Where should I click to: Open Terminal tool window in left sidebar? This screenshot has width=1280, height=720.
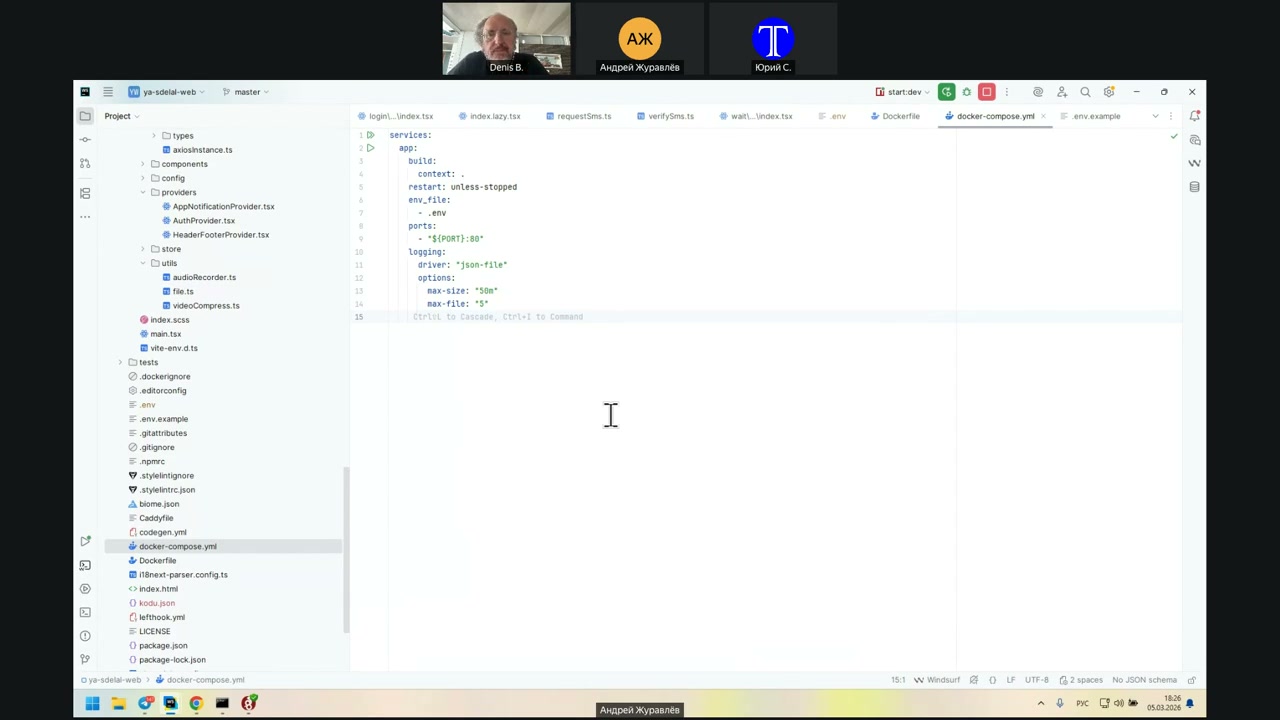coord(85,612)
